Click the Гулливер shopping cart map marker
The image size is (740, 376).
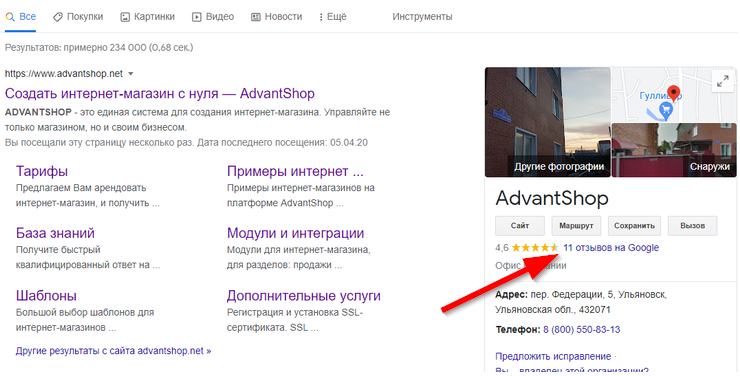point(666,111)
